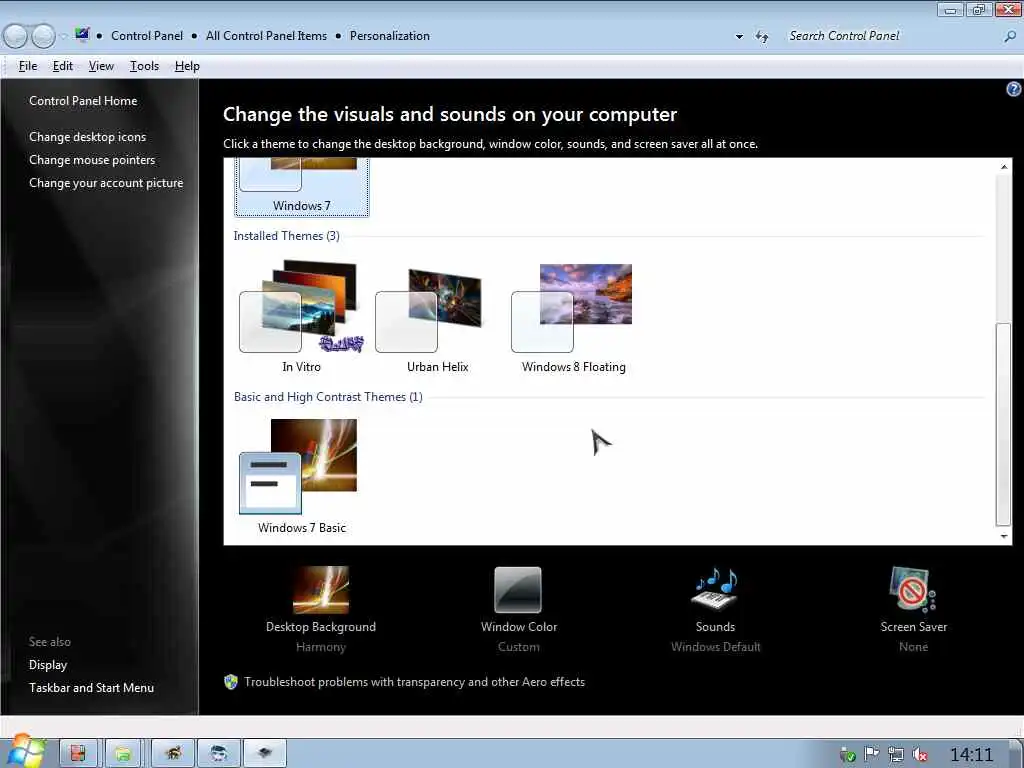
Task: Click Windows Default label under Sounds
Action: (715, 647)
